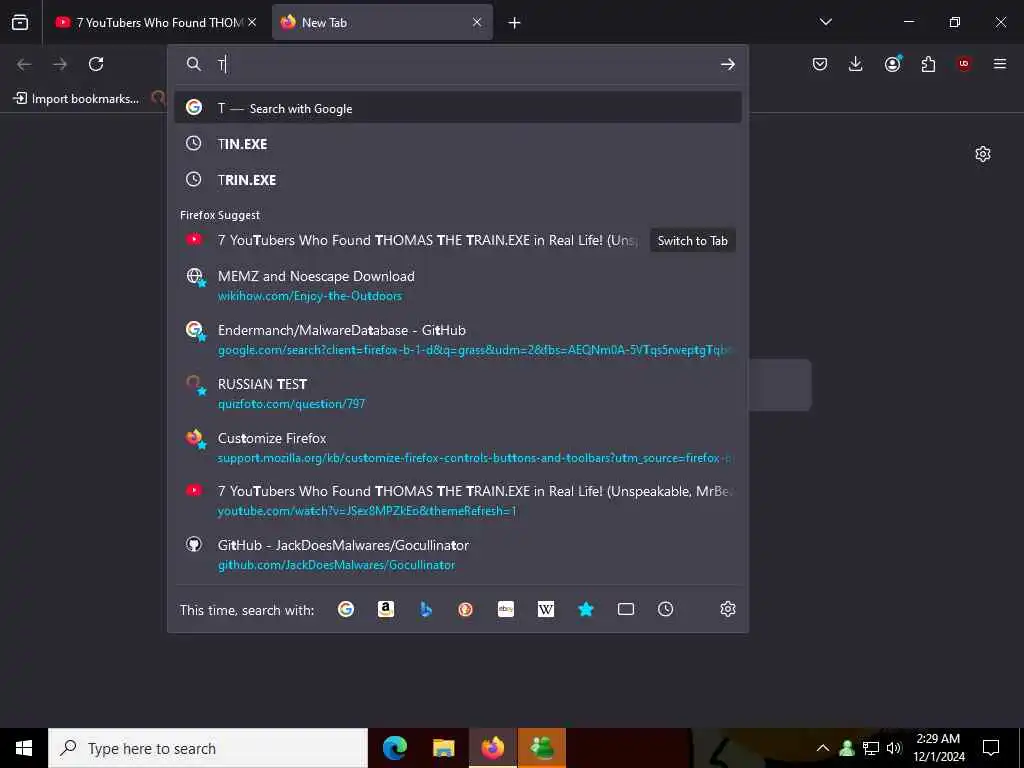This screenshot has width=1024, height=768.
Task: Open the volume speaker icon
Action: pos(894,748)
